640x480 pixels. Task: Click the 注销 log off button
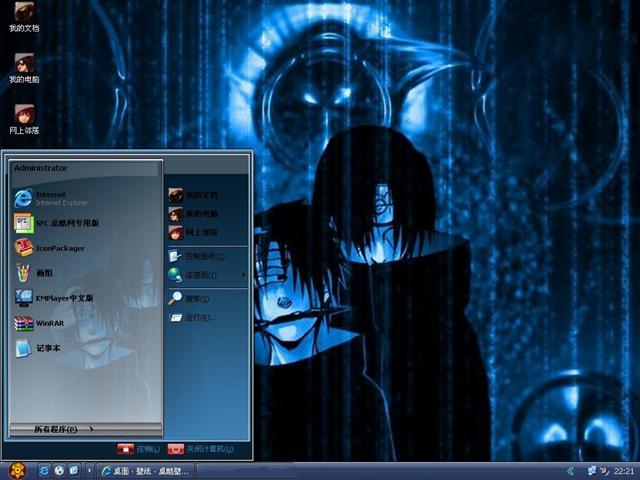tap(139, 449)
